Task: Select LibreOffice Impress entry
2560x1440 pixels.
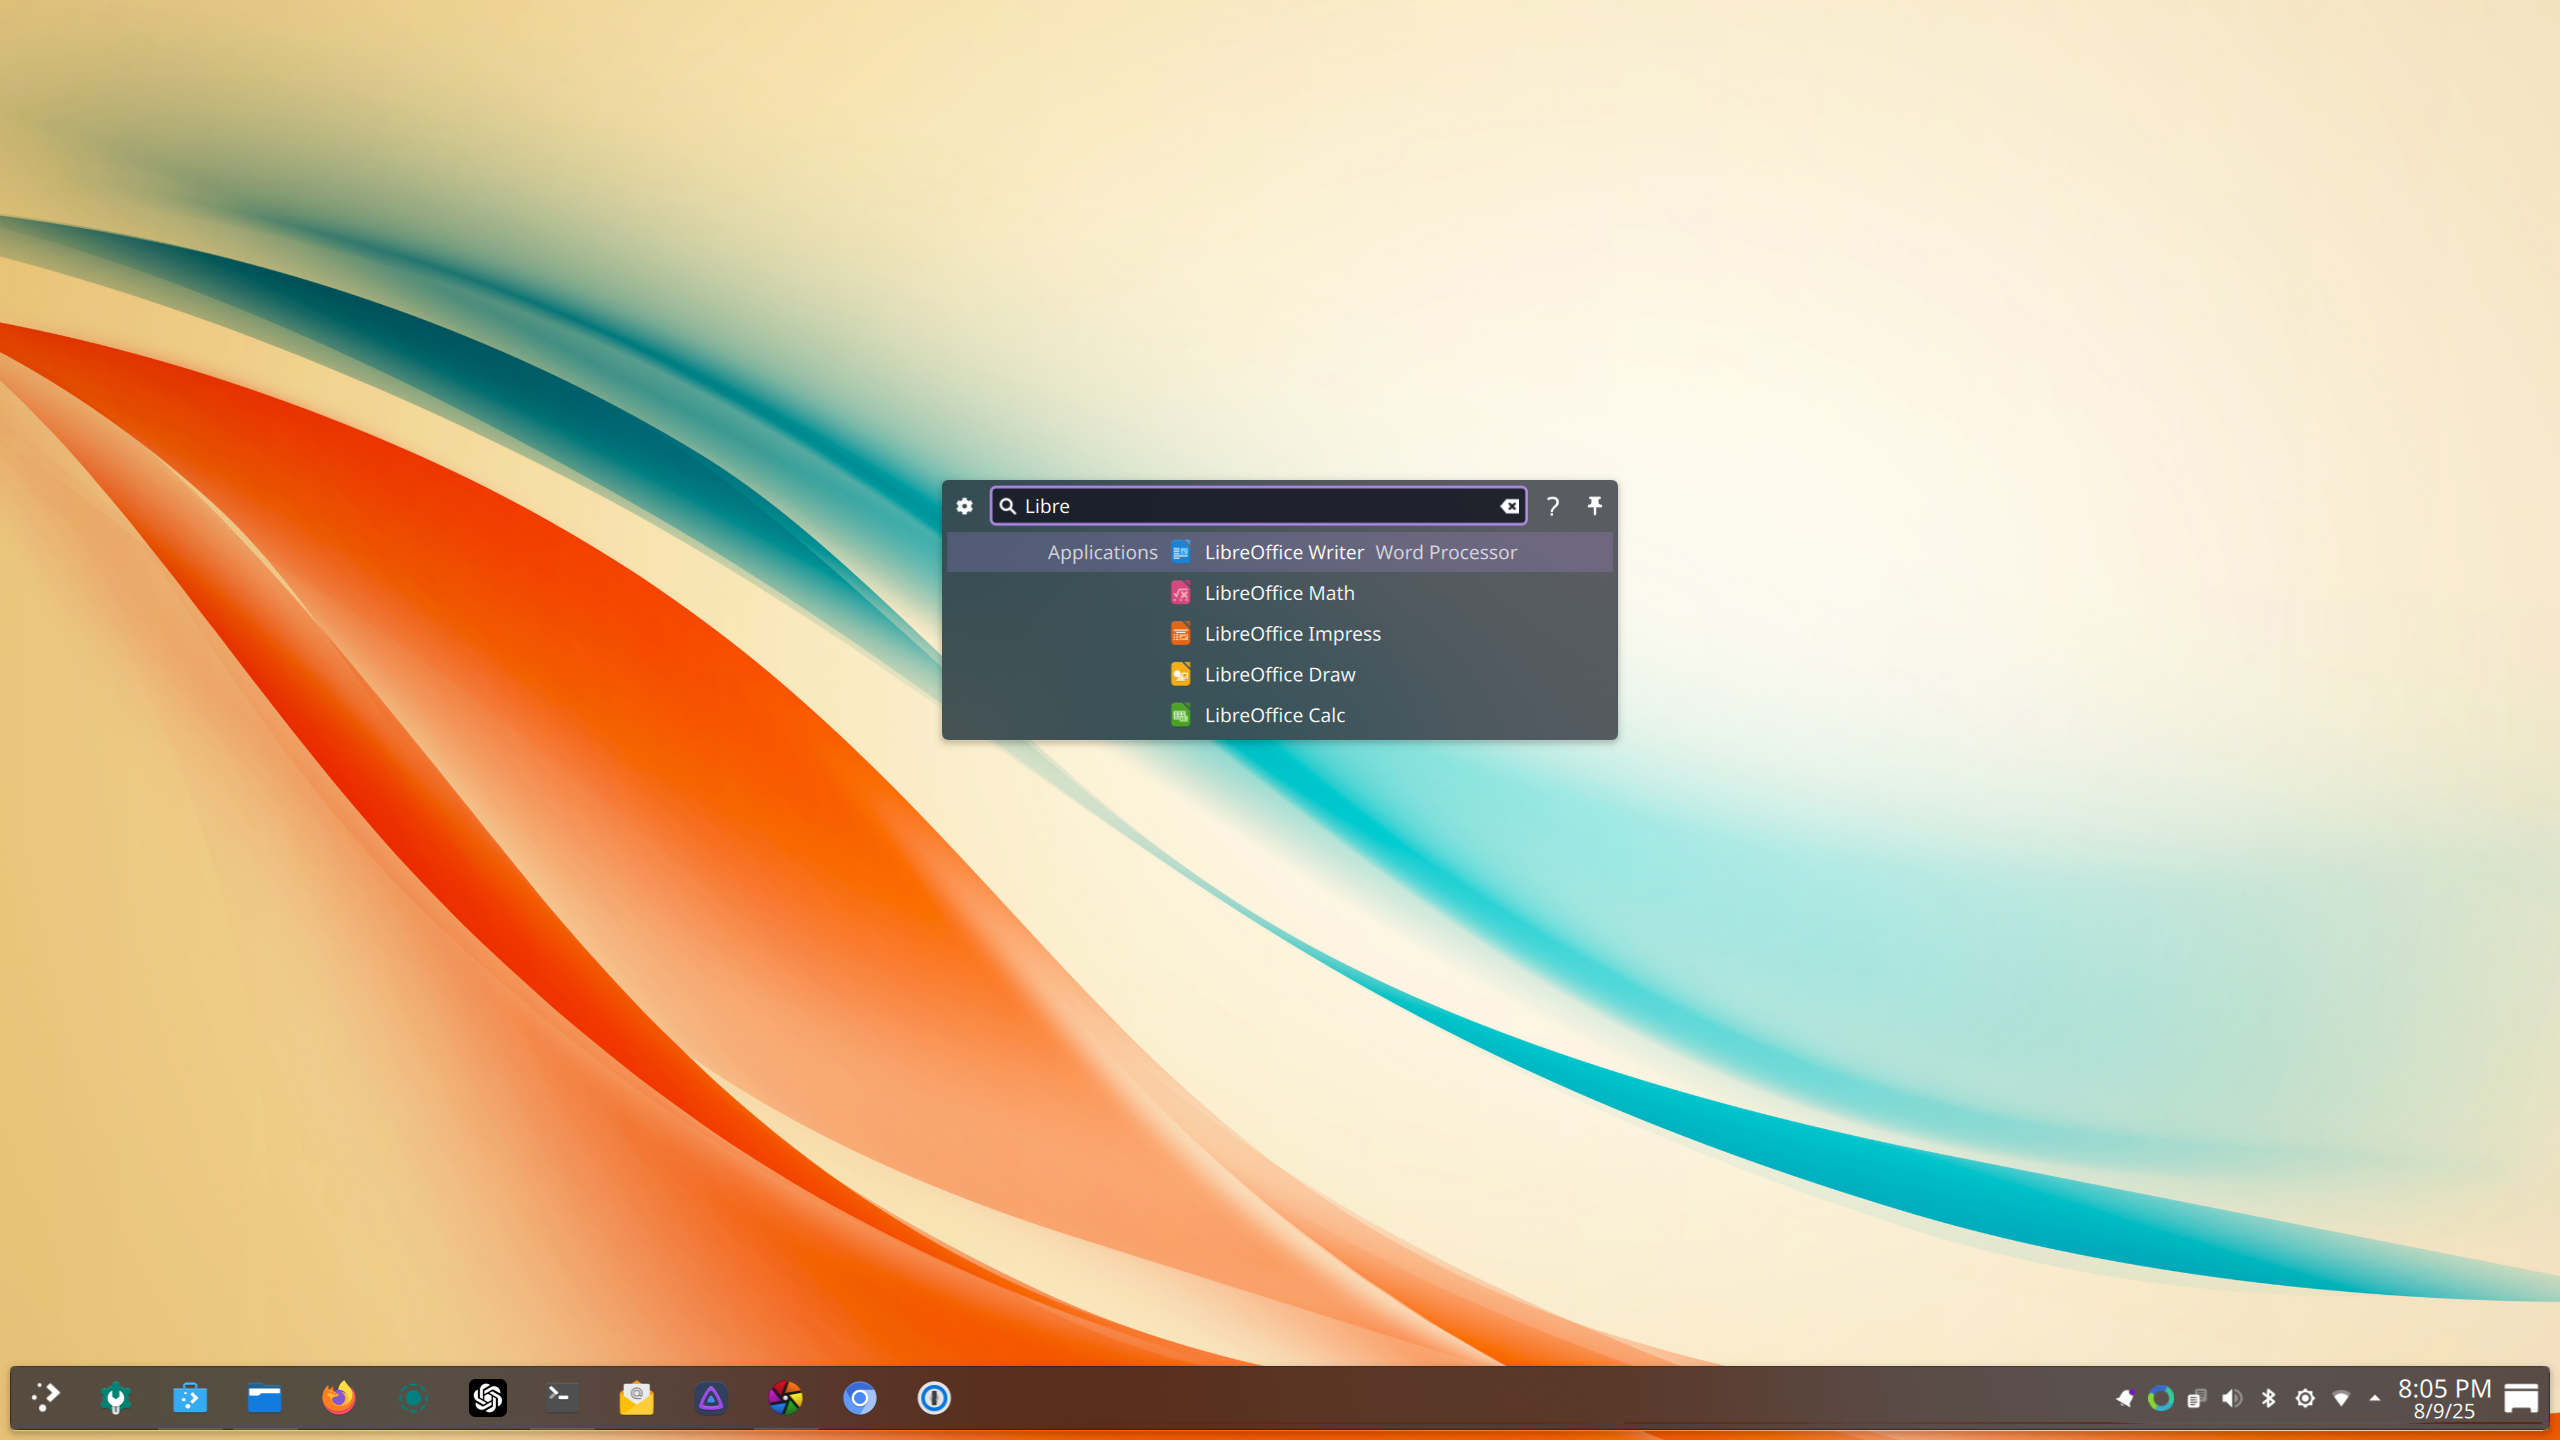Action: point(1292,634)
